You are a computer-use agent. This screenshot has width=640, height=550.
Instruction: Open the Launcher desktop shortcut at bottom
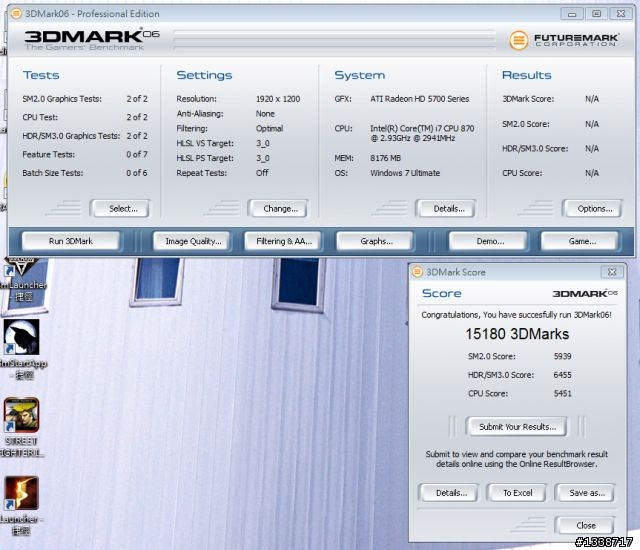(x=21, y=493)
